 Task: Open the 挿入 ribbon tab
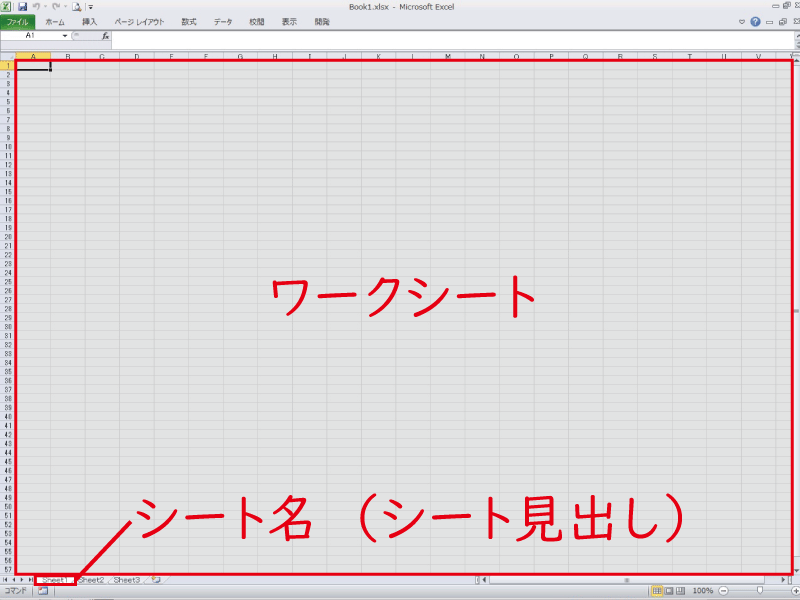pos(90,21)
